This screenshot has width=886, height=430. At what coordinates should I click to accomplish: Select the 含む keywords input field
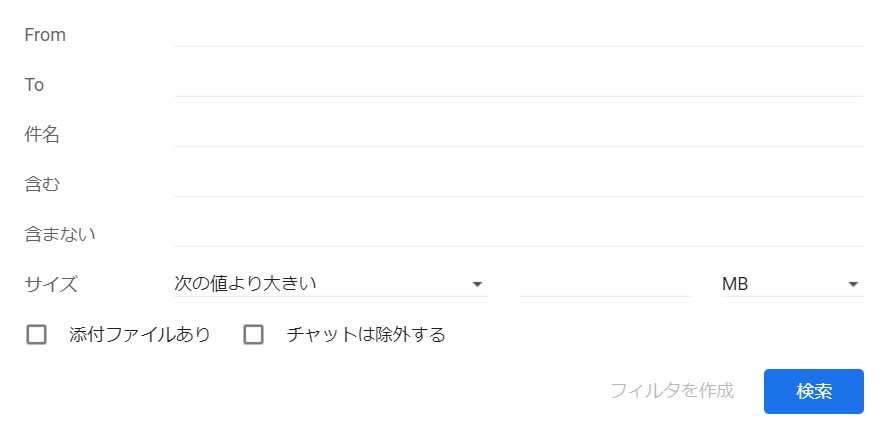click(x=518, y=184)
